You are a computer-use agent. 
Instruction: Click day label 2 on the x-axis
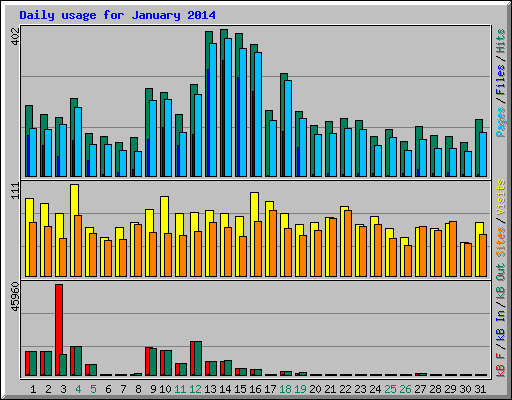click(x=48, y=389)
